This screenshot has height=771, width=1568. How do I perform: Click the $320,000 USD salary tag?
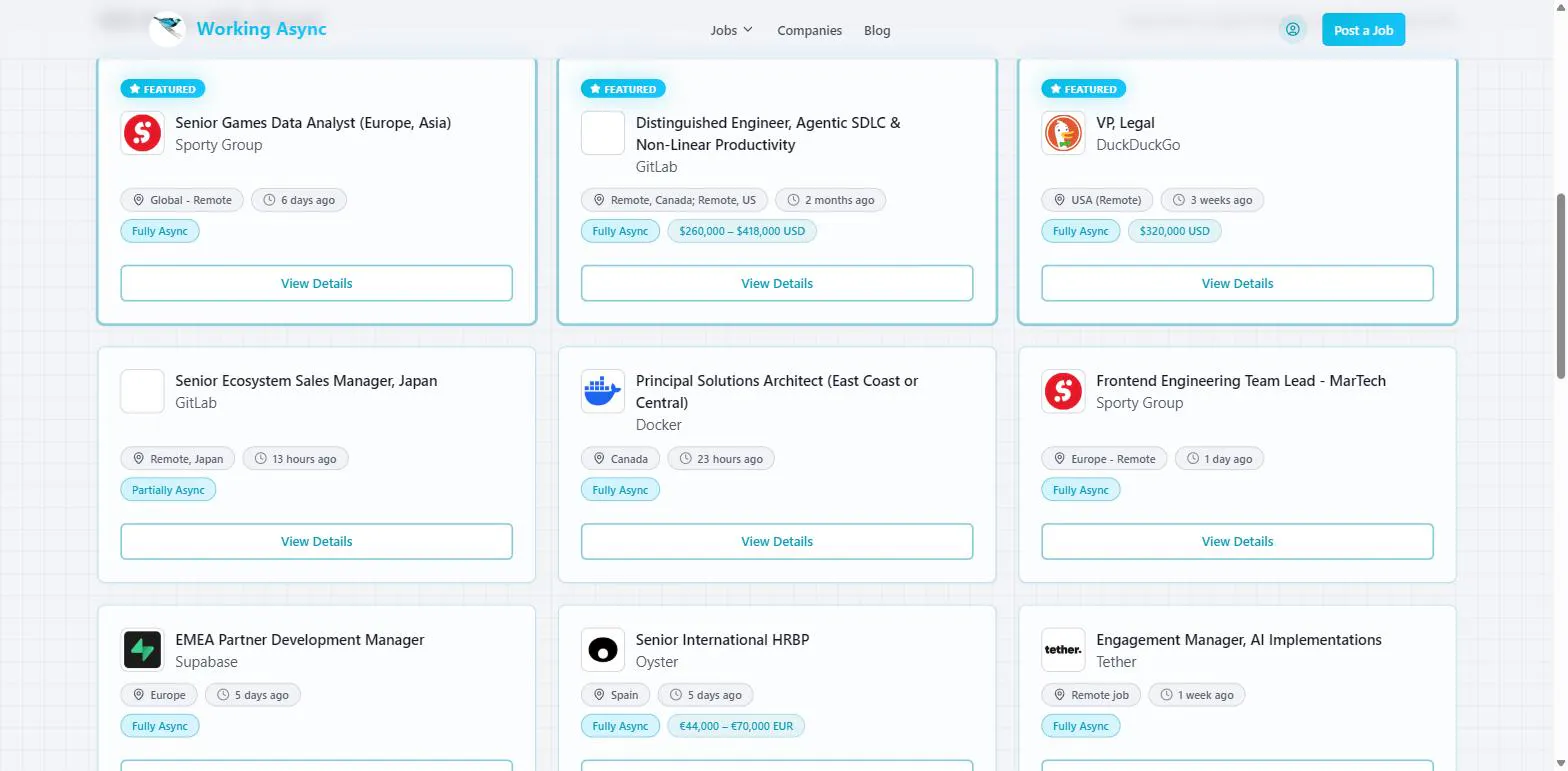(1174, 231)
